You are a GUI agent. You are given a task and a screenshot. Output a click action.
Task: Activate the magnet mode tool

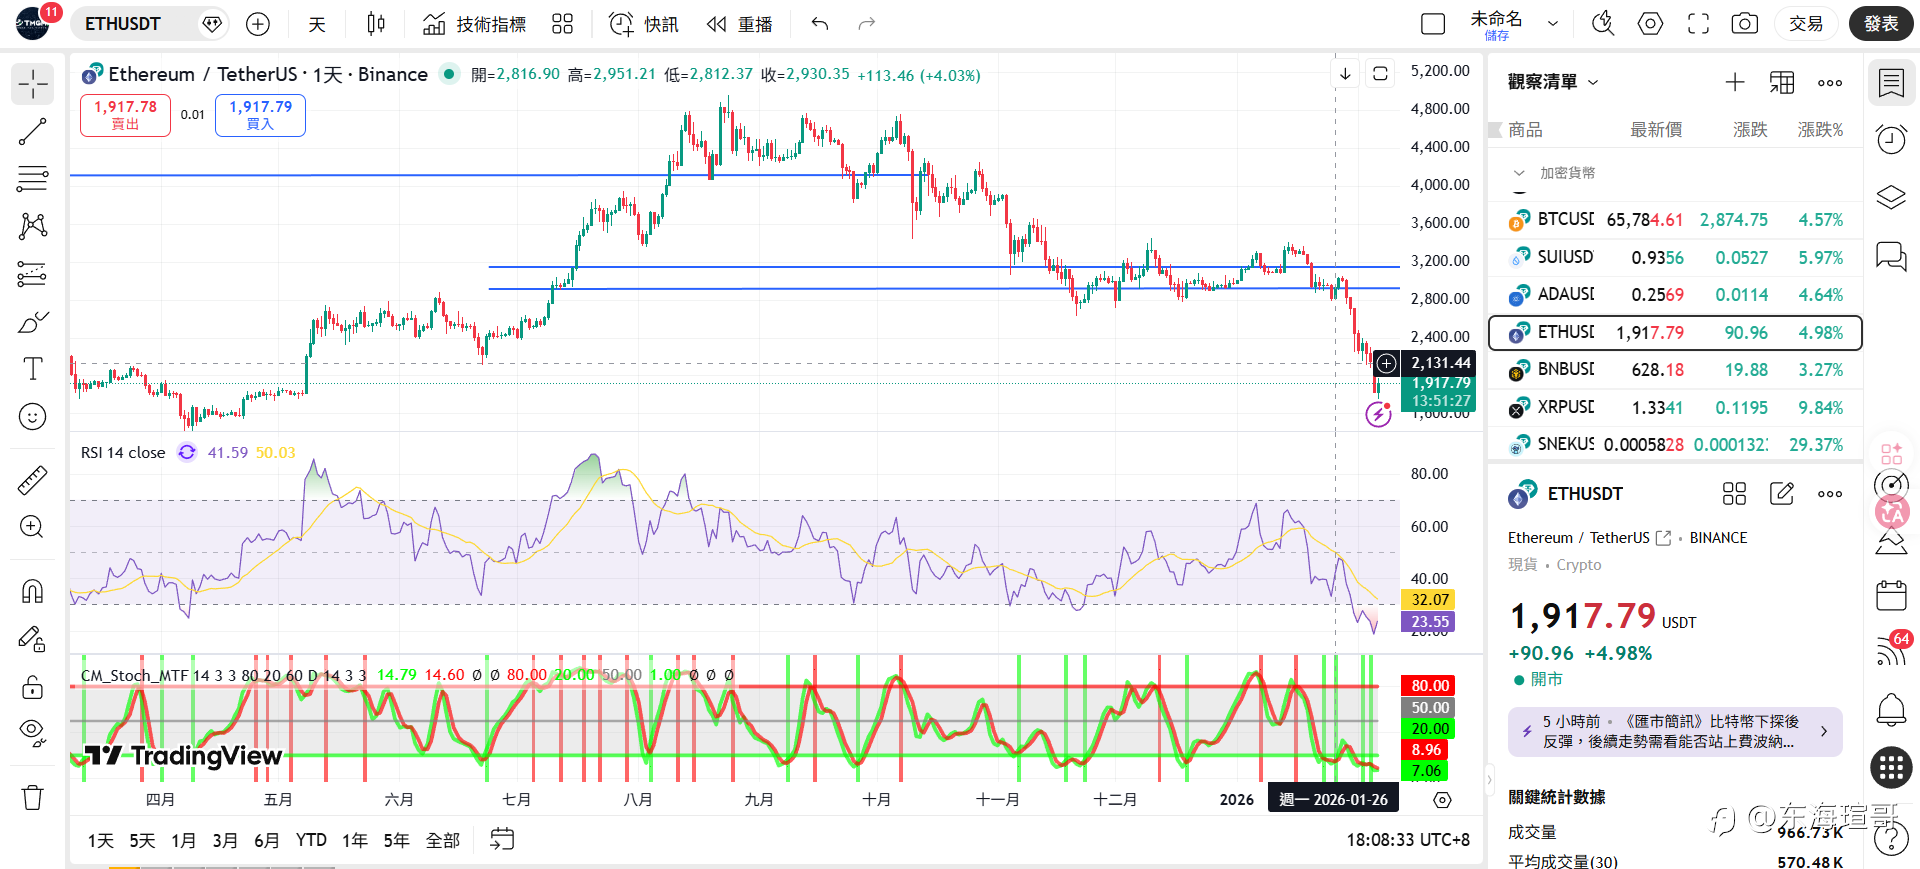[32, 591]
